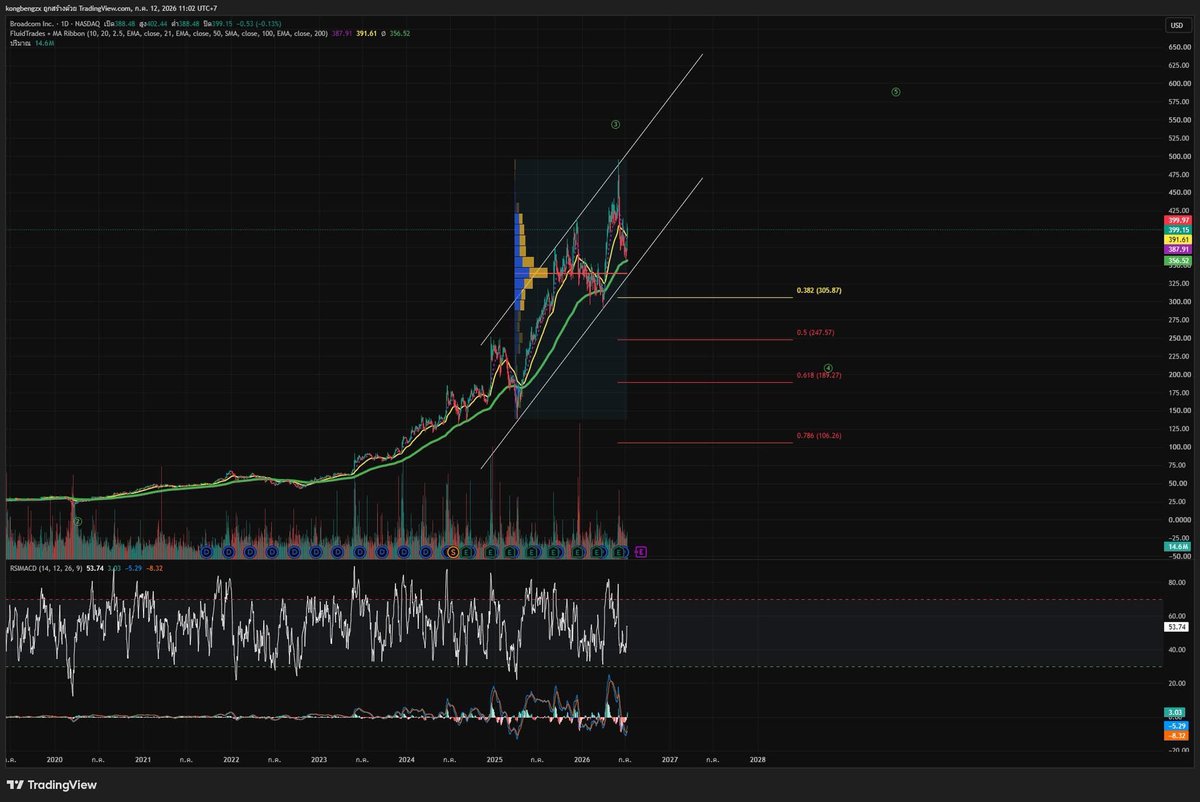Click the green 356.52 price tag
1200x802 pixels.
pyautogui.click(x=1176, y=260)
